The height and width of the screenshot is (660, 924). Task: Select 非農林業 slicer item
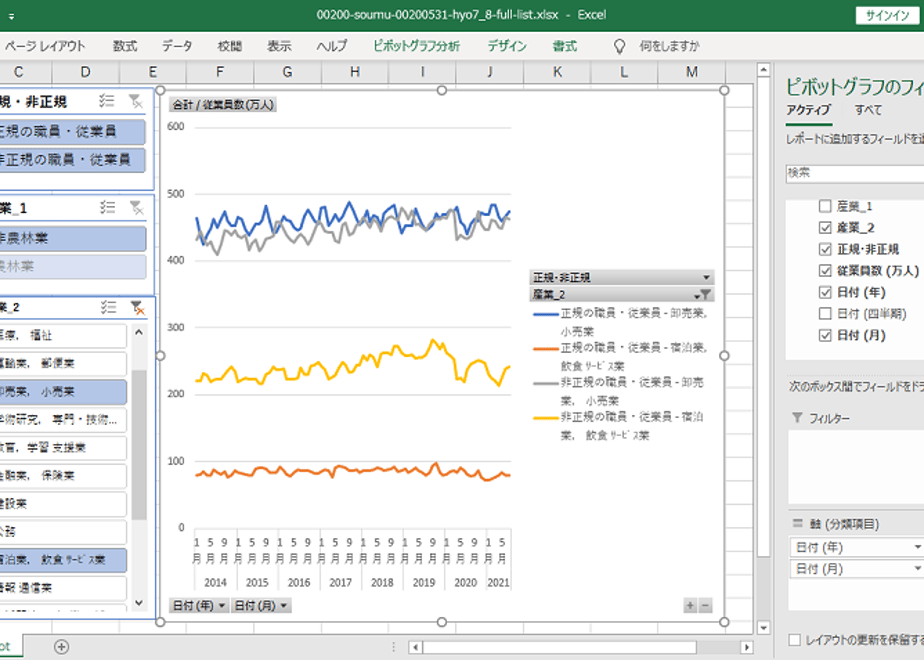coord(72,239)
